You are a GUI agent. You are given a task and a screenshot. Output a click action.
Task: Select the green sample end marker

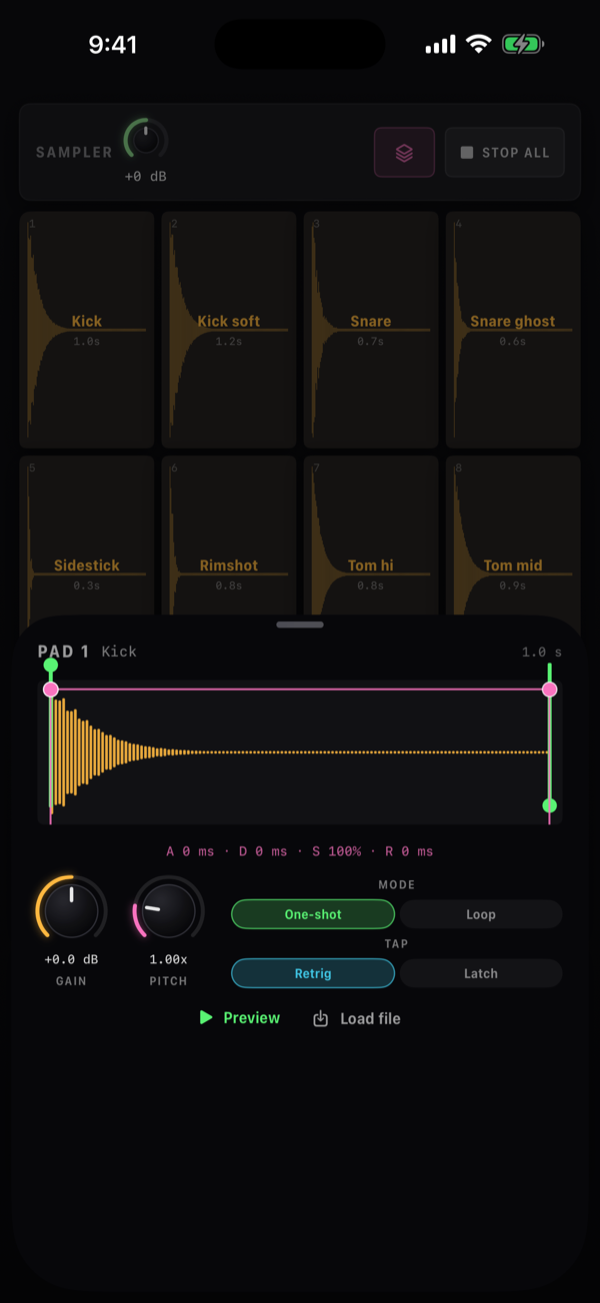click(x=549, y=805)
